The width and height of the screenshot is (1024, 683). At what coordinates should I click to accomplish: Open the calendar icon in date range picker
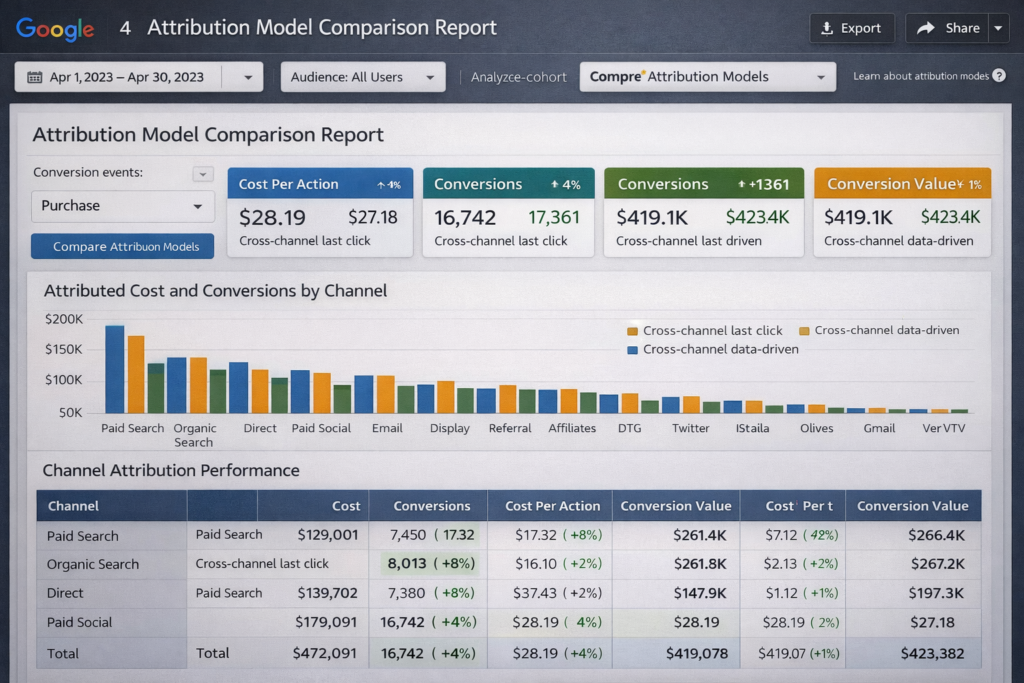tap(36, 76)
